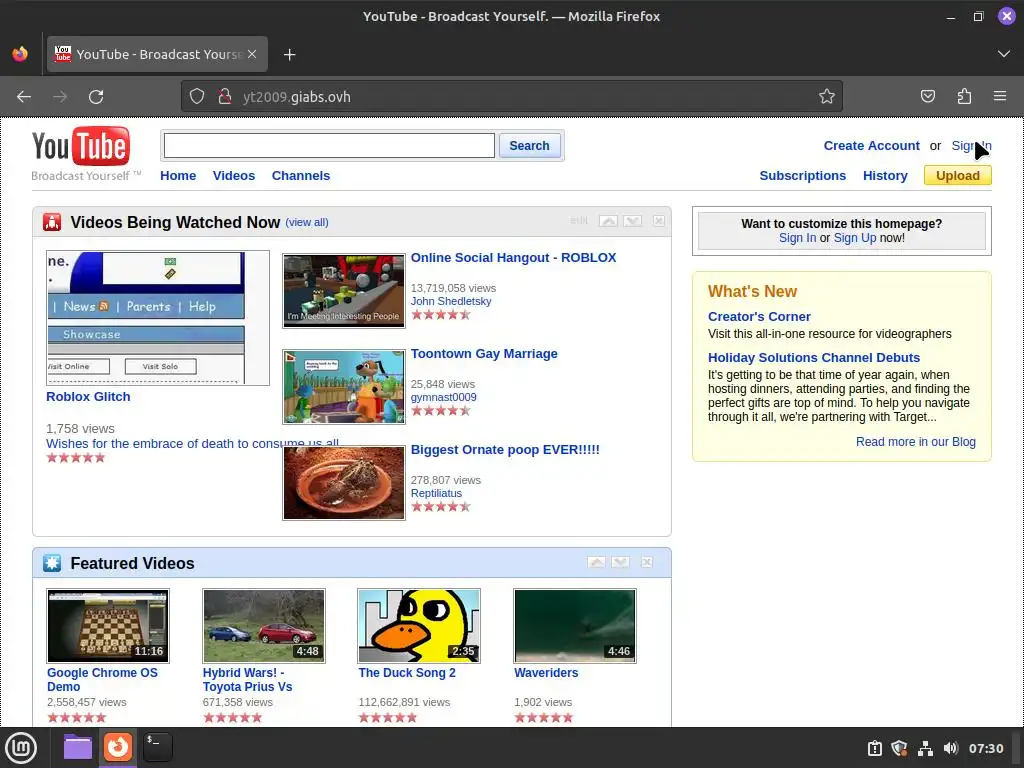Click the 07:30 clock in taskbar
Viewport: 1024px width, 768px height.
(x=985, y=748)
